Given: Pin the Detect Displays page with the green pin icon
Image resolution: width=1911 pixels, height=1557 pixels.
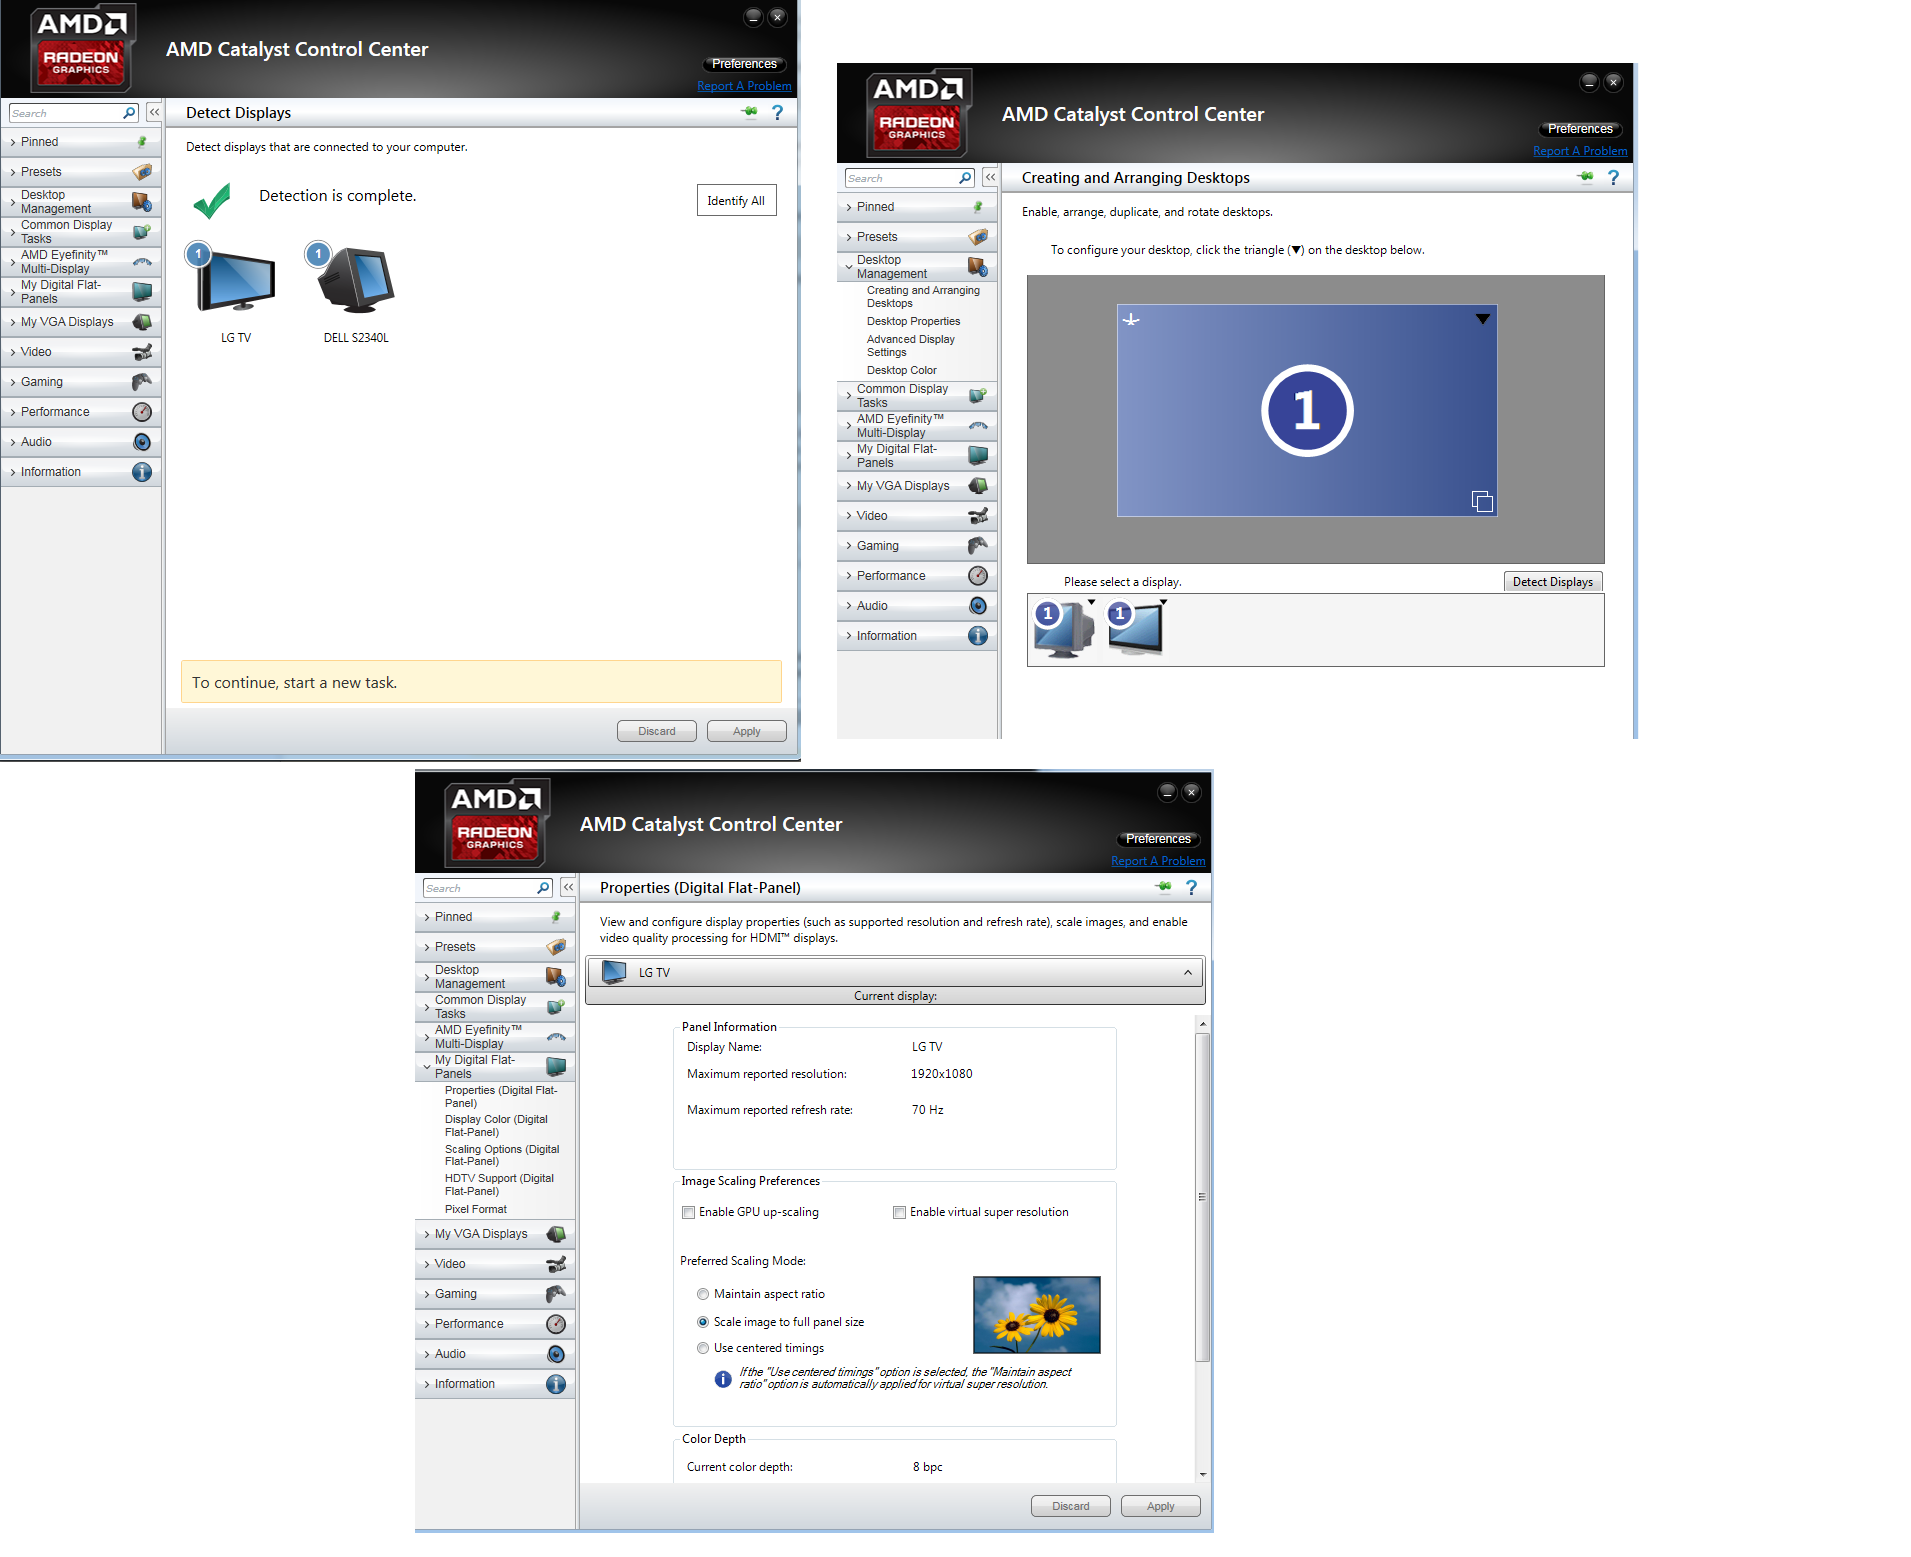Looking at the screenshot, I should click(x=749, y=112).
